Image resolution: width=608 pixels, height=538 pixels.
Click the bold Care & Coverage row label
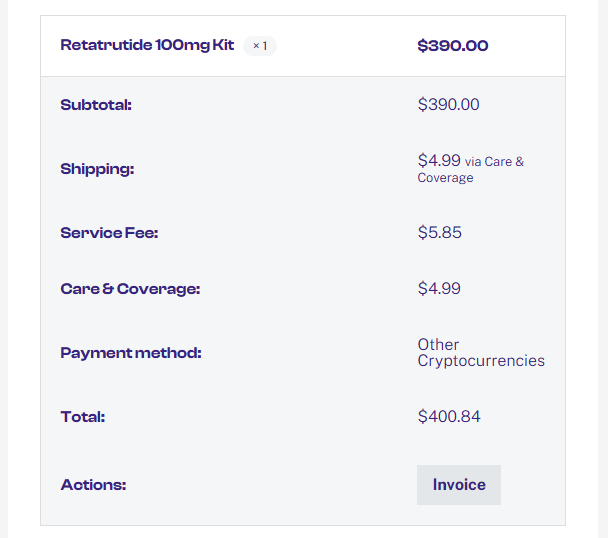pos(130,289)
